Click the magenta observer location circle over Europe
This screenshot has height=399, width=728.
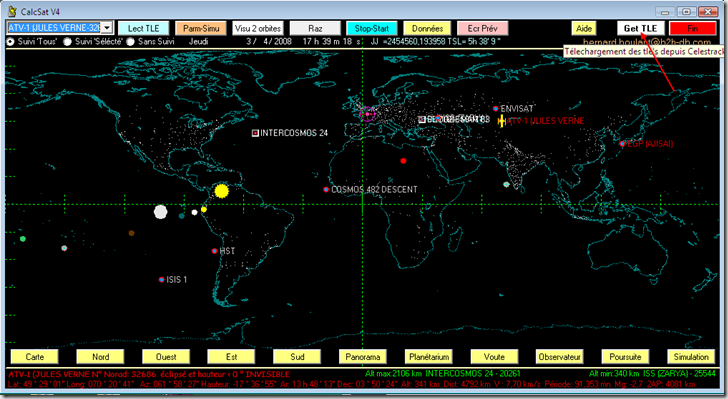(x=367, y=113)
